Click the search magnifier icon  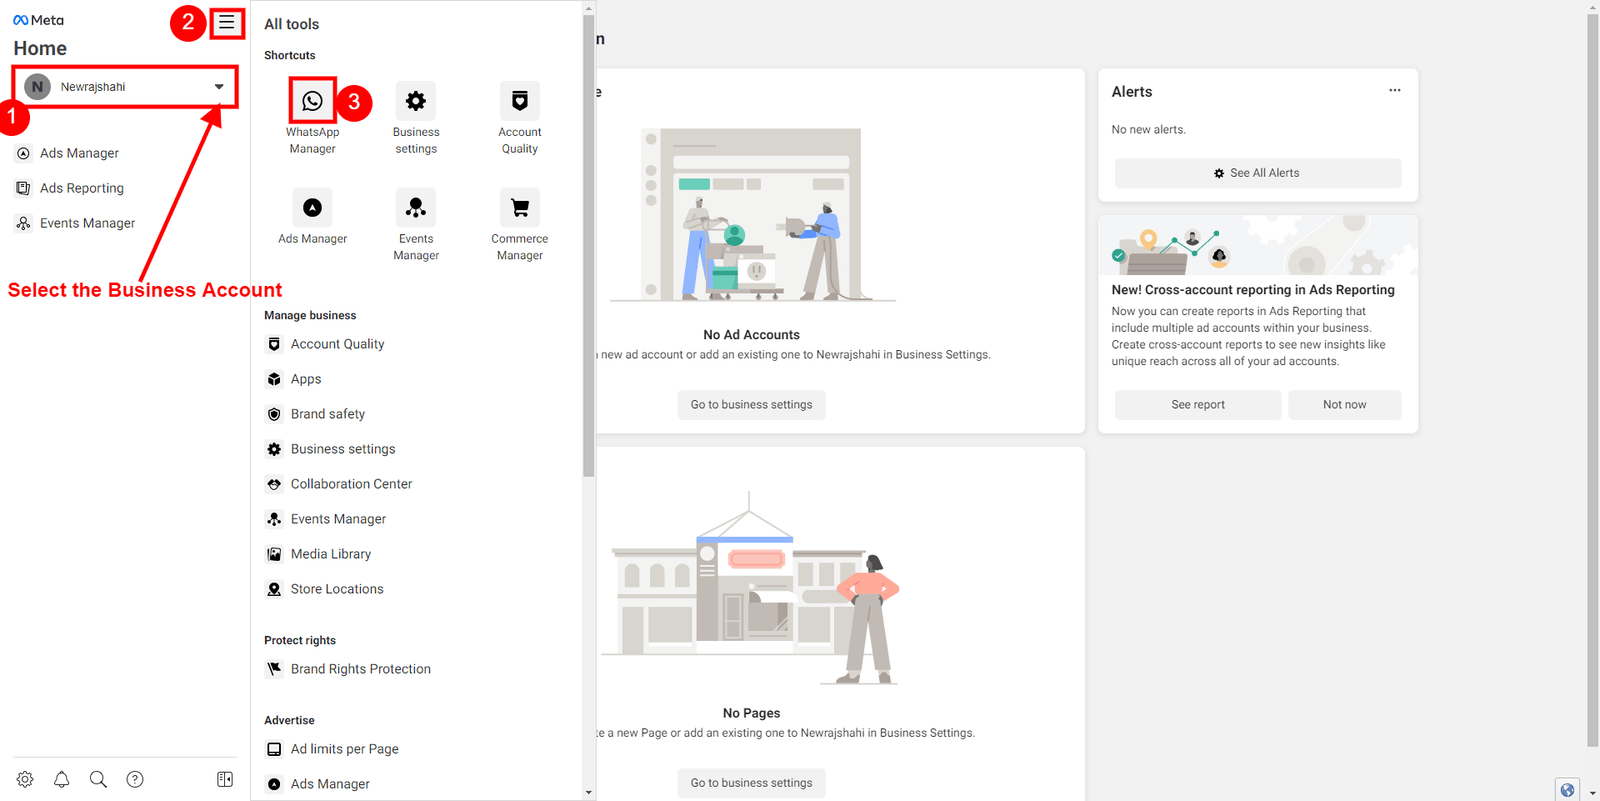98,779
